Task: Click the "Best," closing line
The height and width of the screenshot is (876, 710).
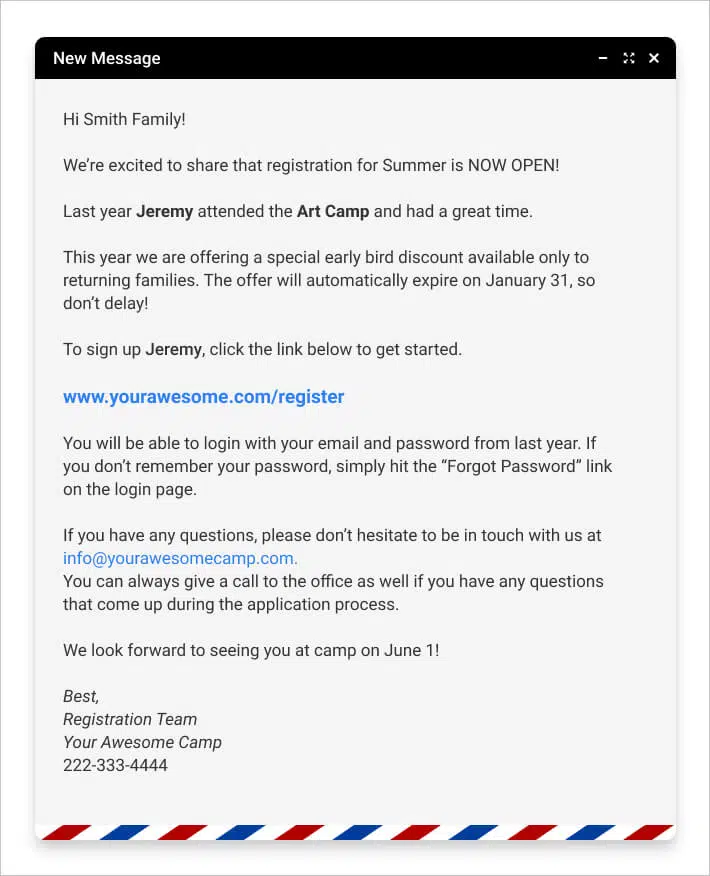Action: click(x=81, y=696)
